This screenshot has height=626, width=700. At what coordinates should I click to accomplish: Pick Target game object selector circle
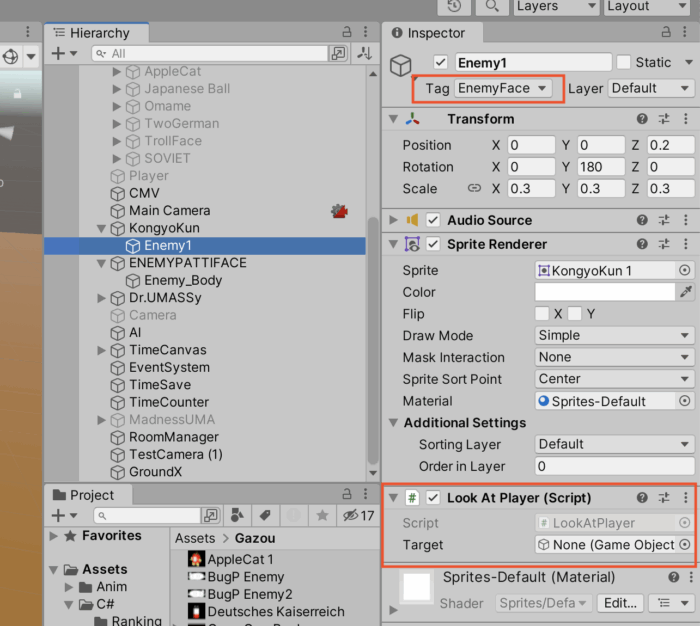click(x=684, y=544)
